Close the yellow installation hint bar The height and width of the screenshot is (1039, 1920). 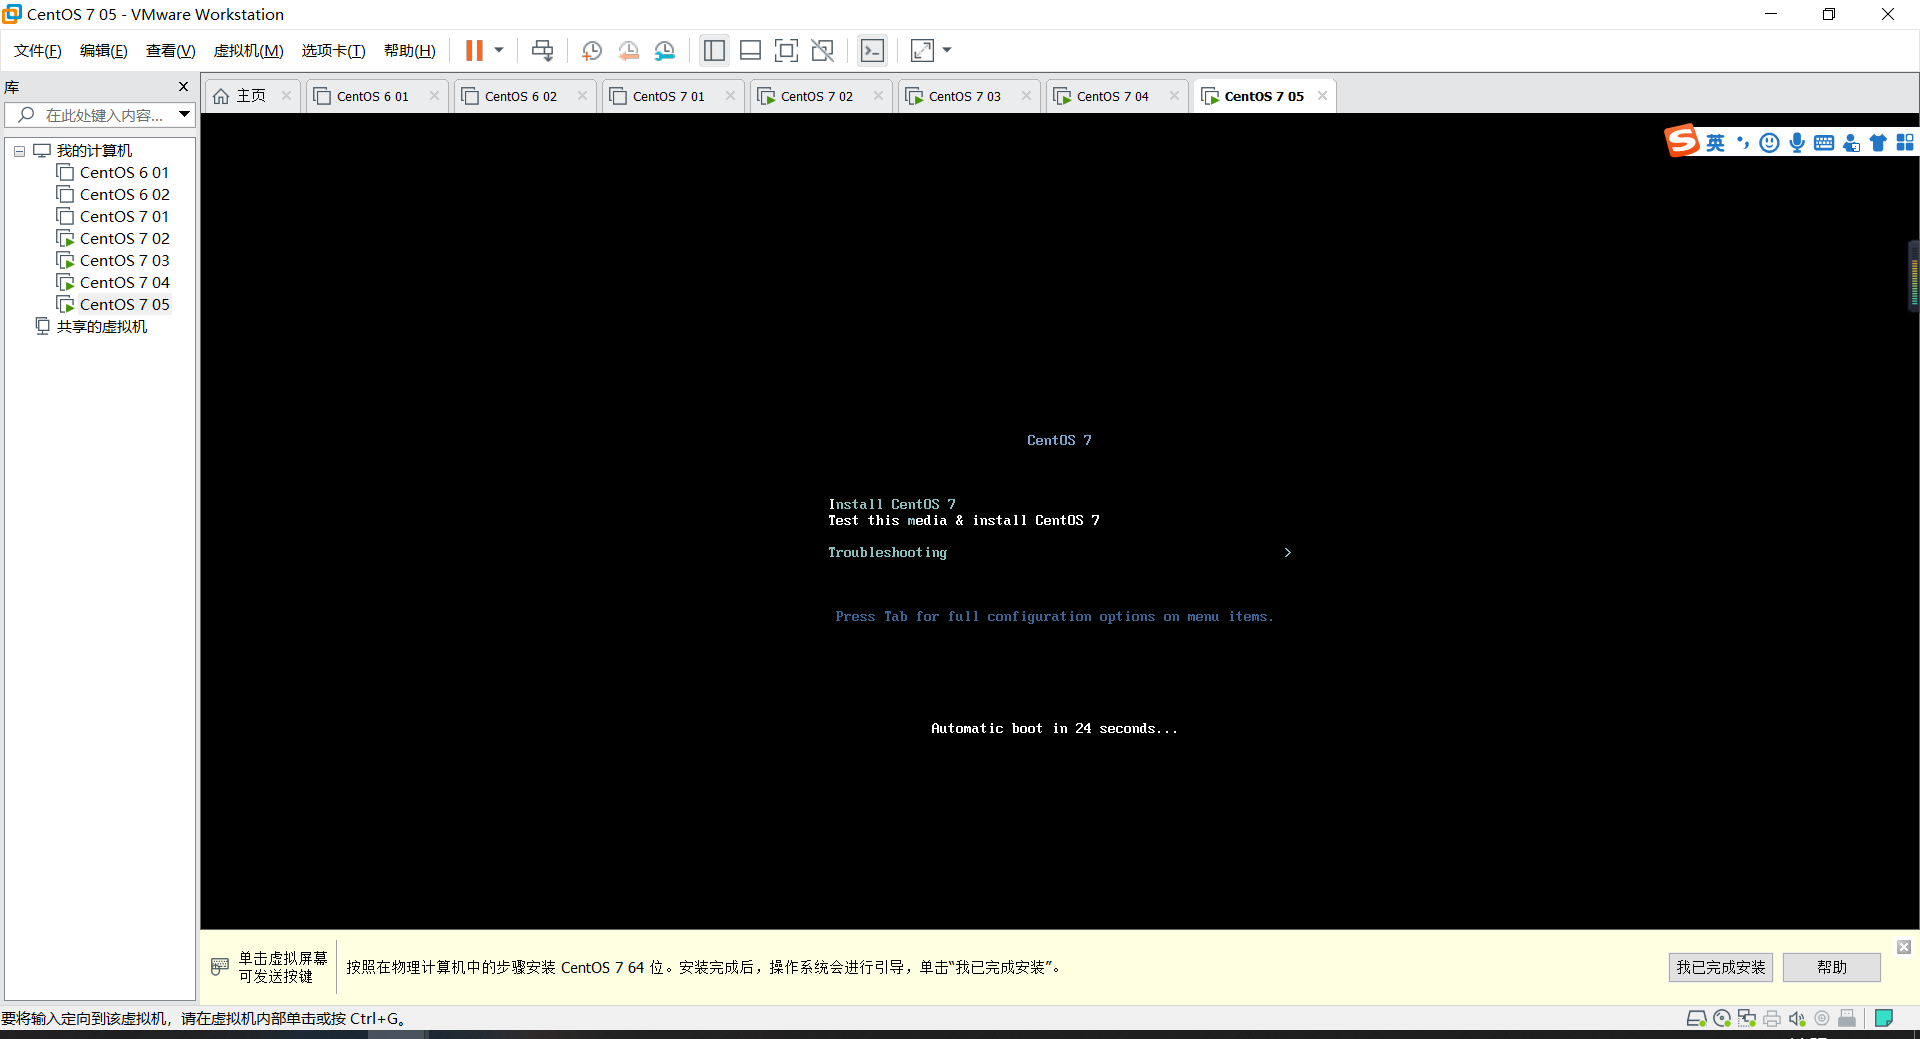tap(1904, 946)
